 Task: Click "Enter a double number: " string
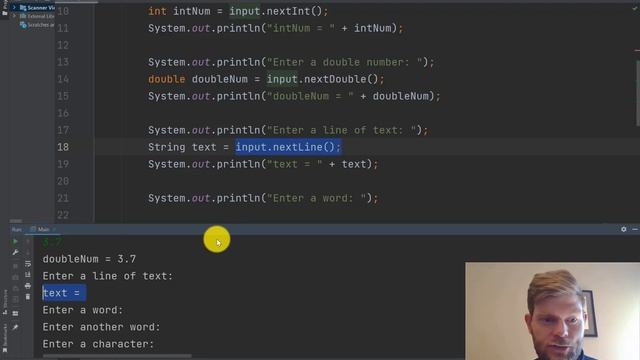(344, 62)
